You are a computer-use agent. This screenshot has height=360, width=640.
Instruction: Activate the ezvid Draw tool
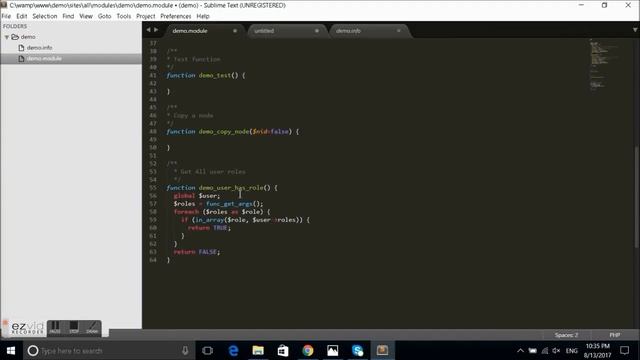92,328
